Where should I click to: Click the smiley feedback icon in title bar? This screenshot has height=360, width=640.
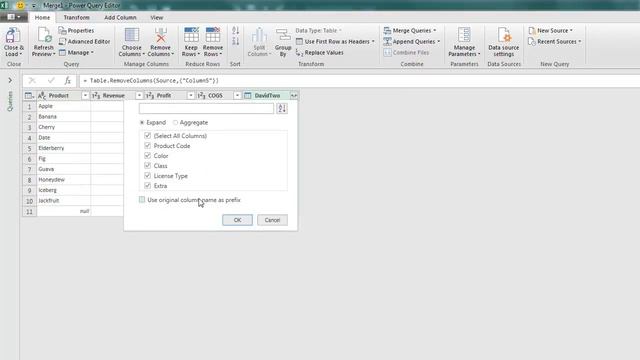(20, 5)
